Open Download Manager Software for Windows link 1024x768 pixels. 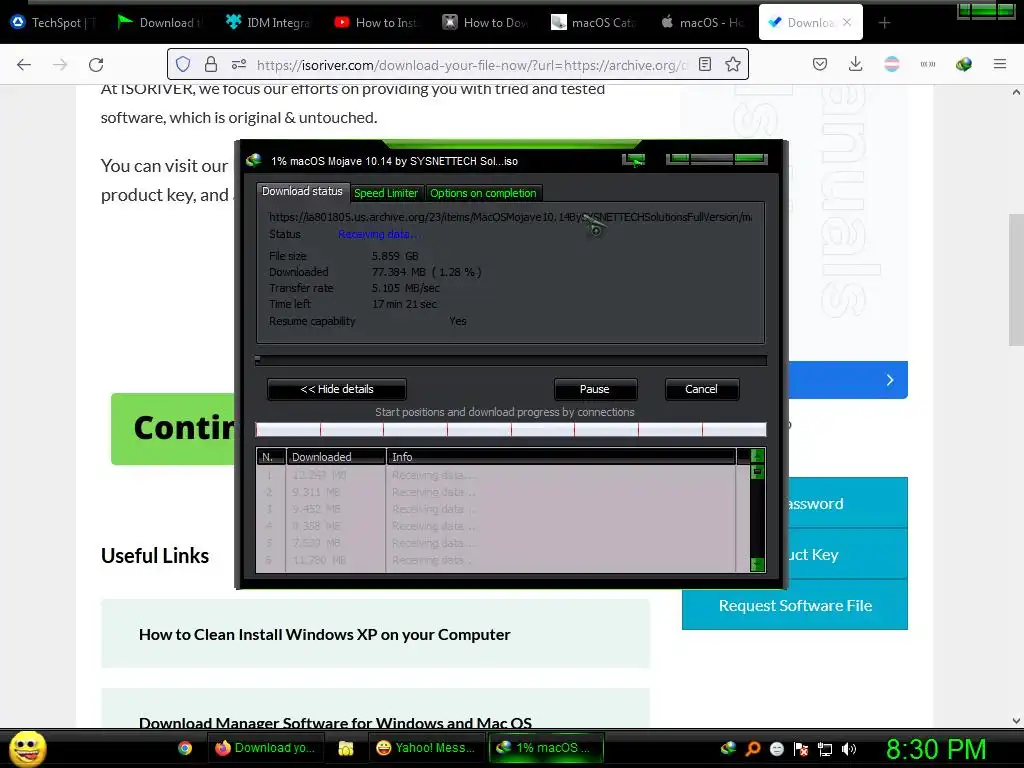[x=335, y=722]
